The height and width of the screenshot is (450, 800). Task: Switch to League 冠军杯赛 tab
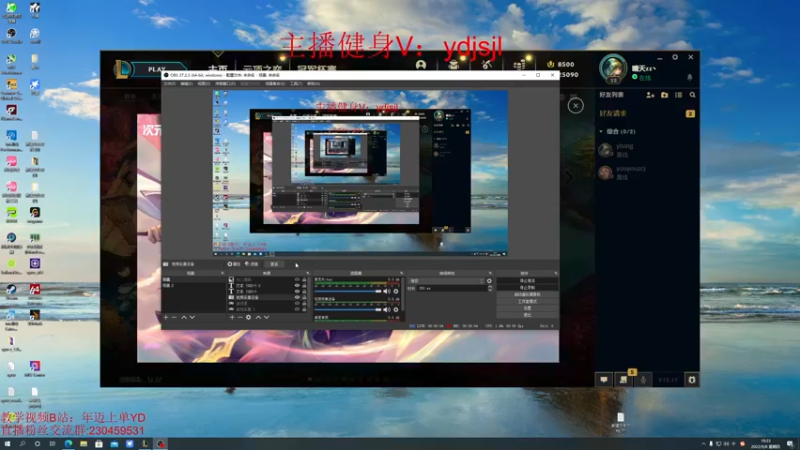pyautogui.click(x=317, y=68)
